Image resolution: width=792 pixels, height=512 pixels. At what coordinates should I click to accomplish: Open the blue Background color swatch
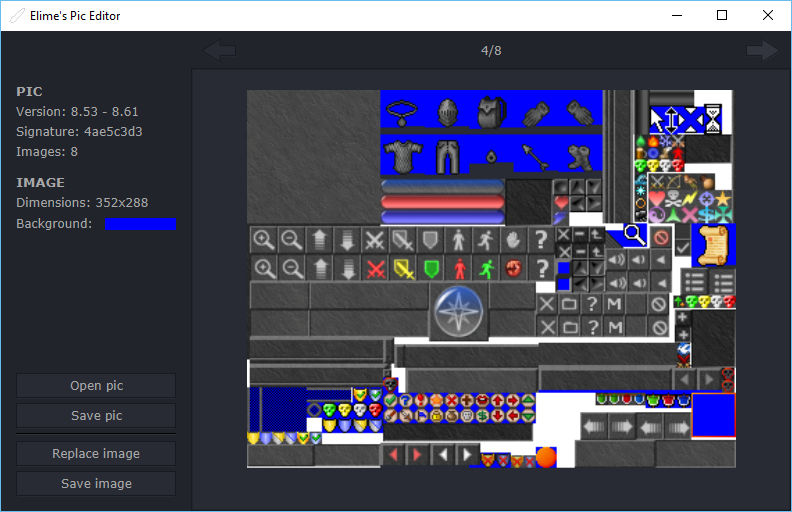point(140,224)
